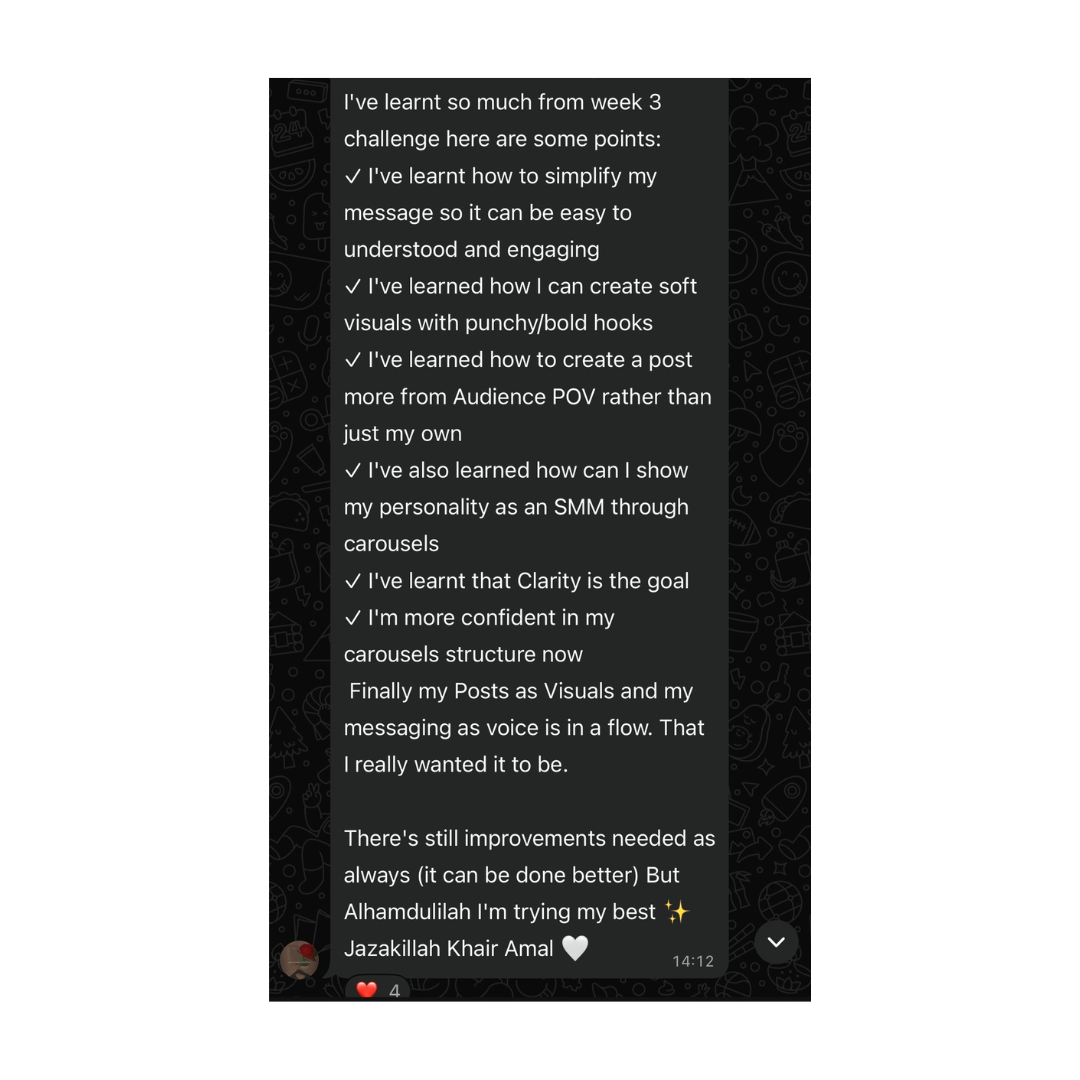The image size is (1080, 1080).
Task: Click the checkmark before 'I'm more confident in my'
Action: 352,618
